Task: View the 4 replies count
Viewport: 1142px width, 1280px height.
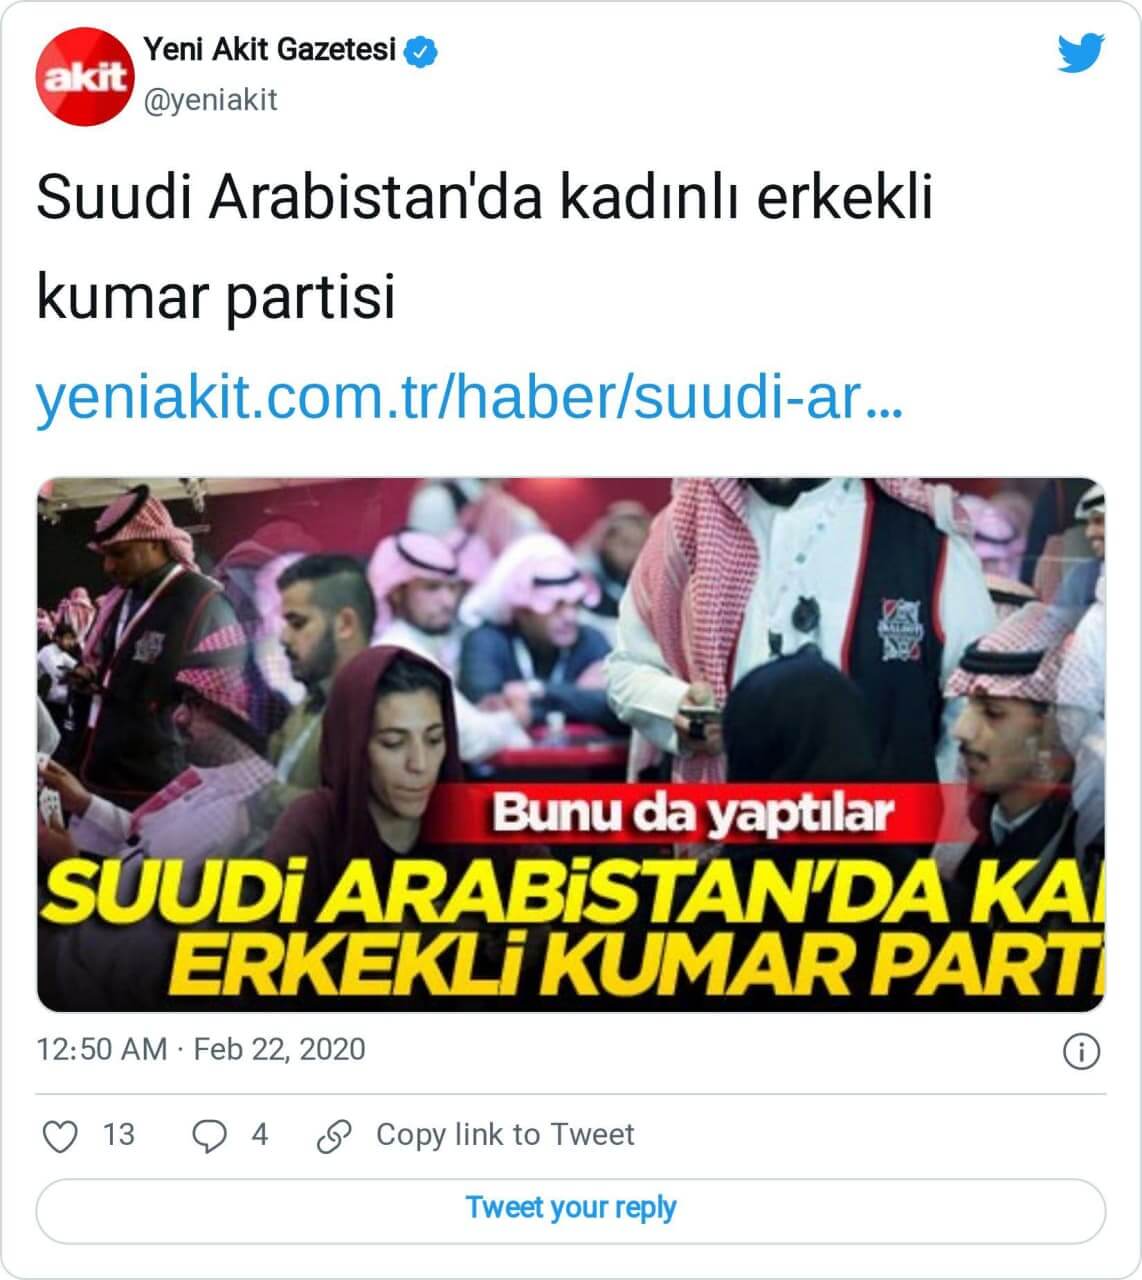Action: pyautogui.click(x=260, y=1135)
